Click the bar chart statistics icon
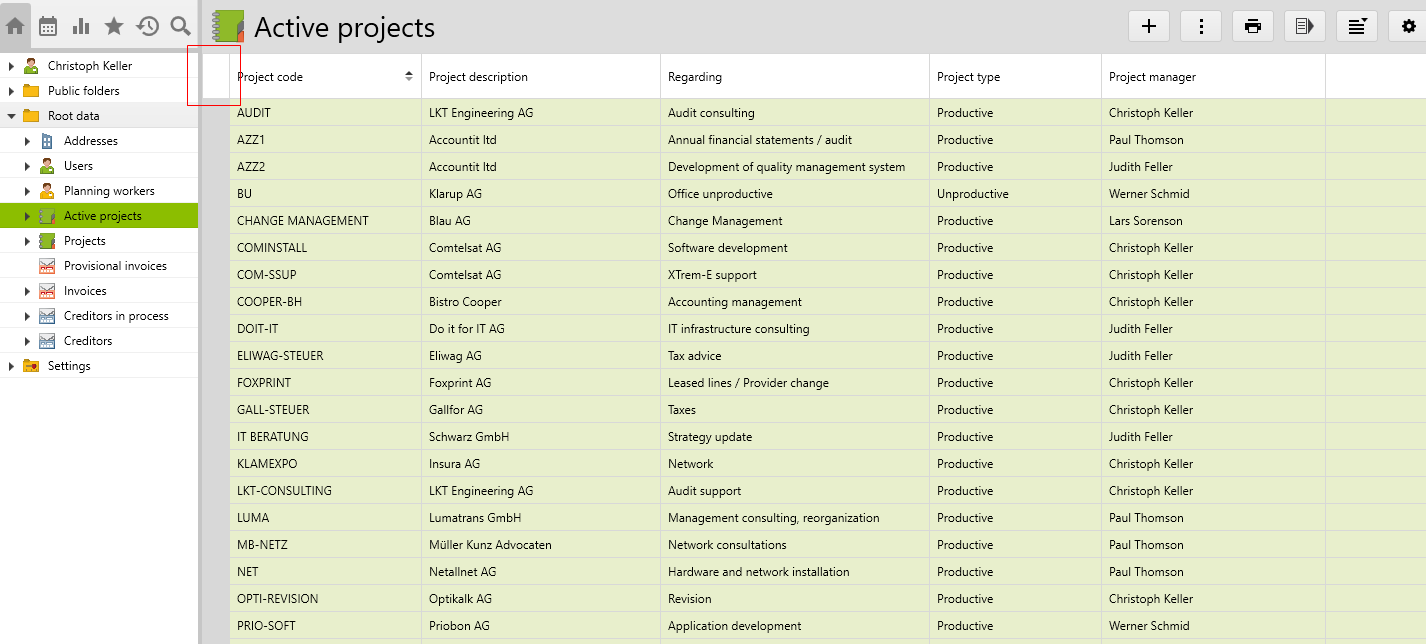Viewport: 1426px width, 644px height. pos(81,27)
